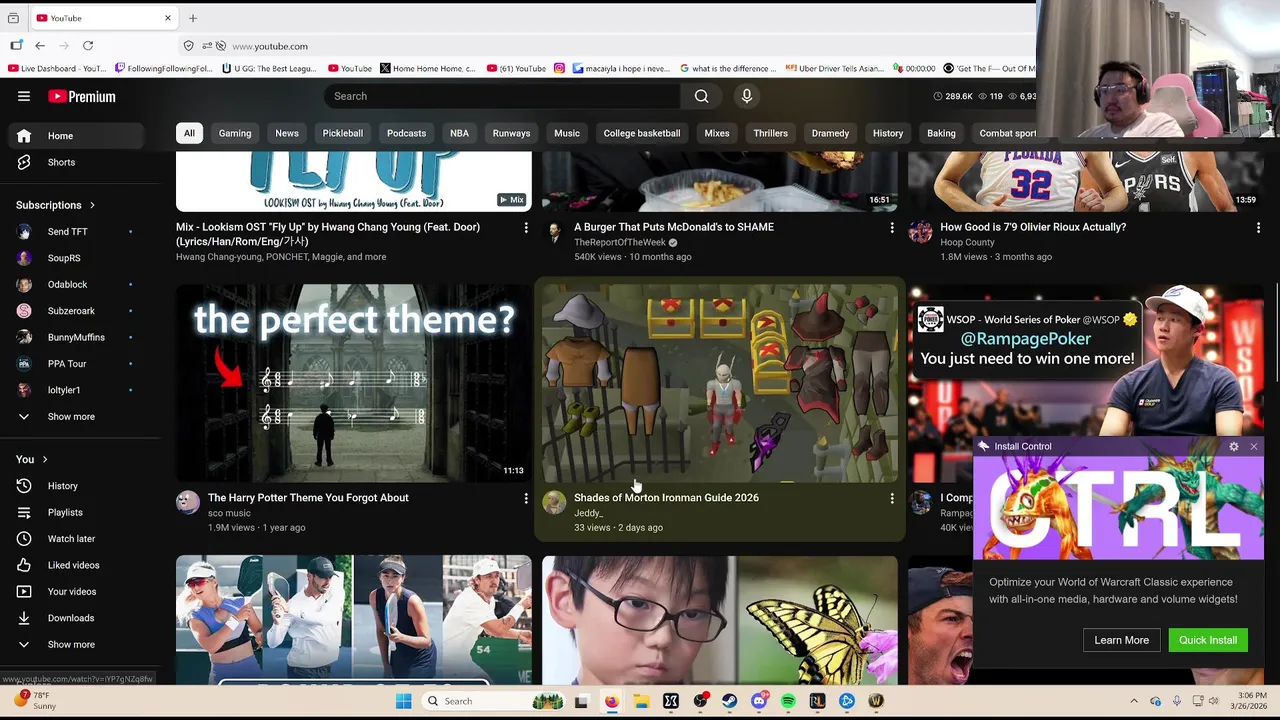Select the College basketball filter chip

pos(642,133)
